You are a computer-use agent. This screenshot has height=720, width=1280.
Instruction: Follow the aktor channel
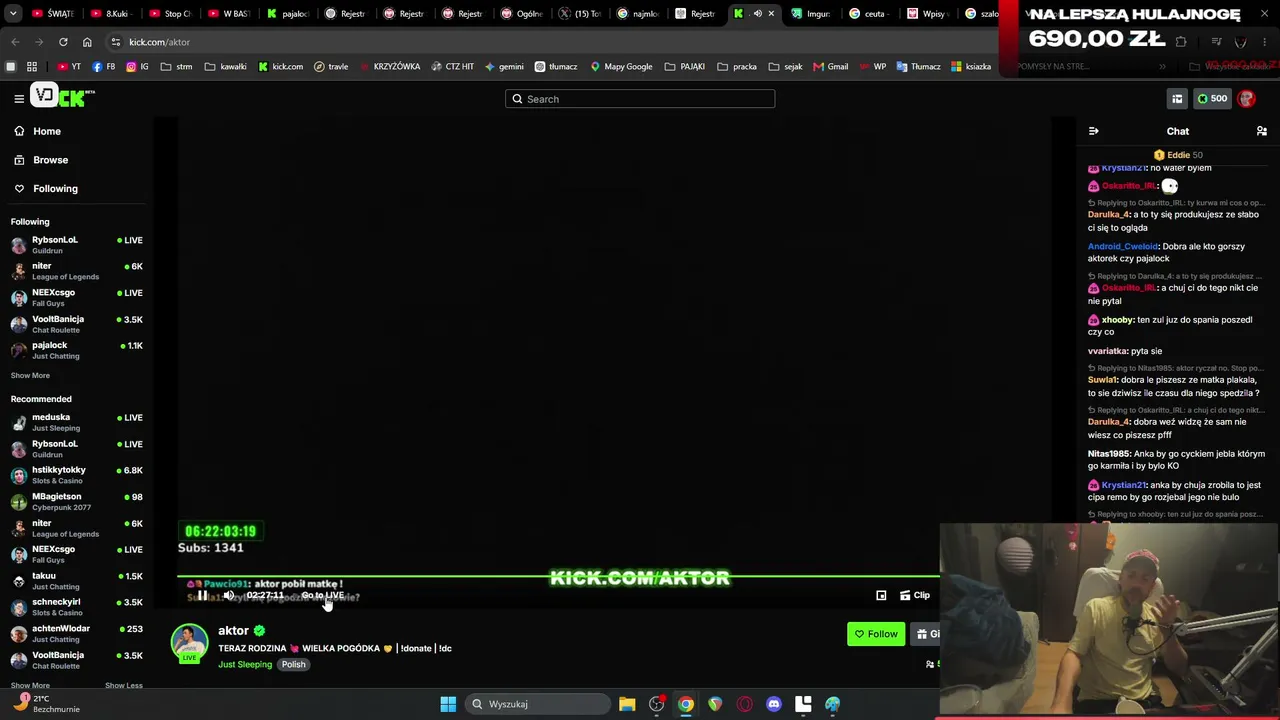[x=876, y=634]
